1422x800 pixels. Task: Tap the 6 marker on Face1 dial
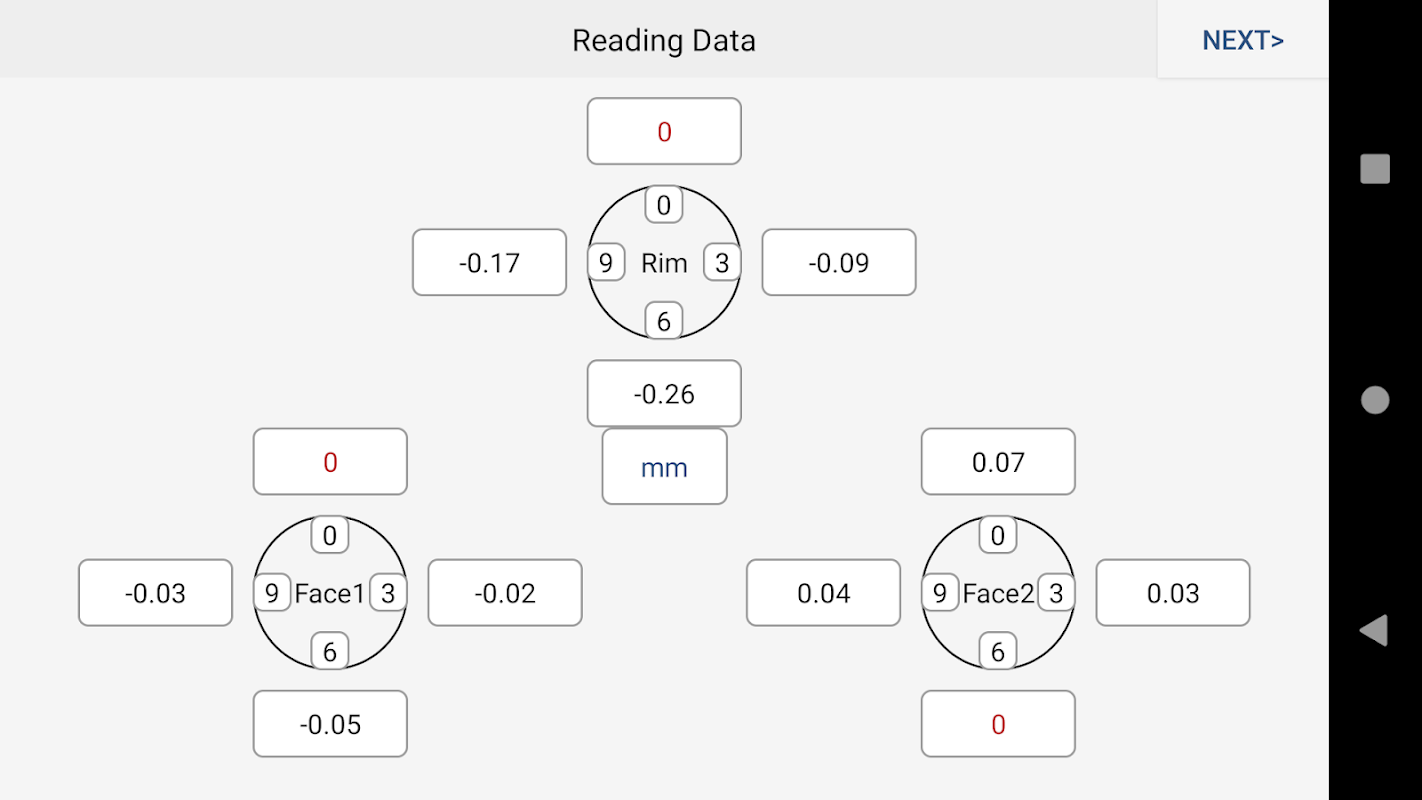pyautogui.click(x=330, y=652)
